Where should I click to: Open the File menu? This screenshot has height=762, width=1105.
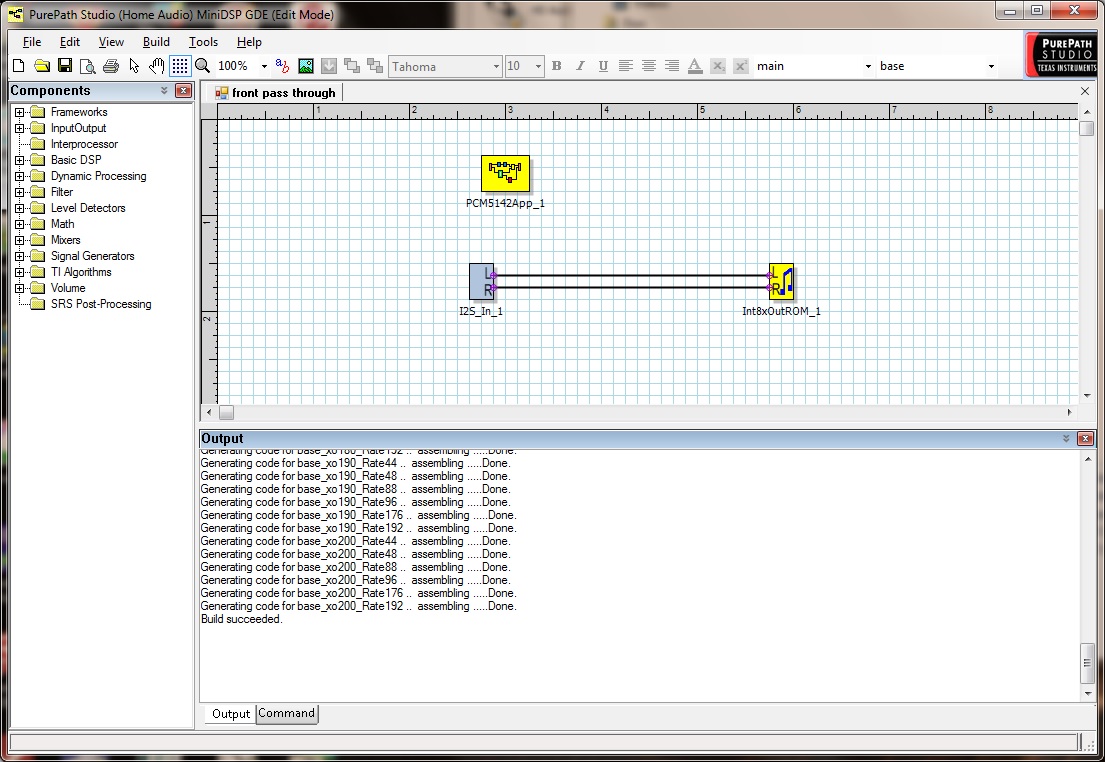coord(32,42)
